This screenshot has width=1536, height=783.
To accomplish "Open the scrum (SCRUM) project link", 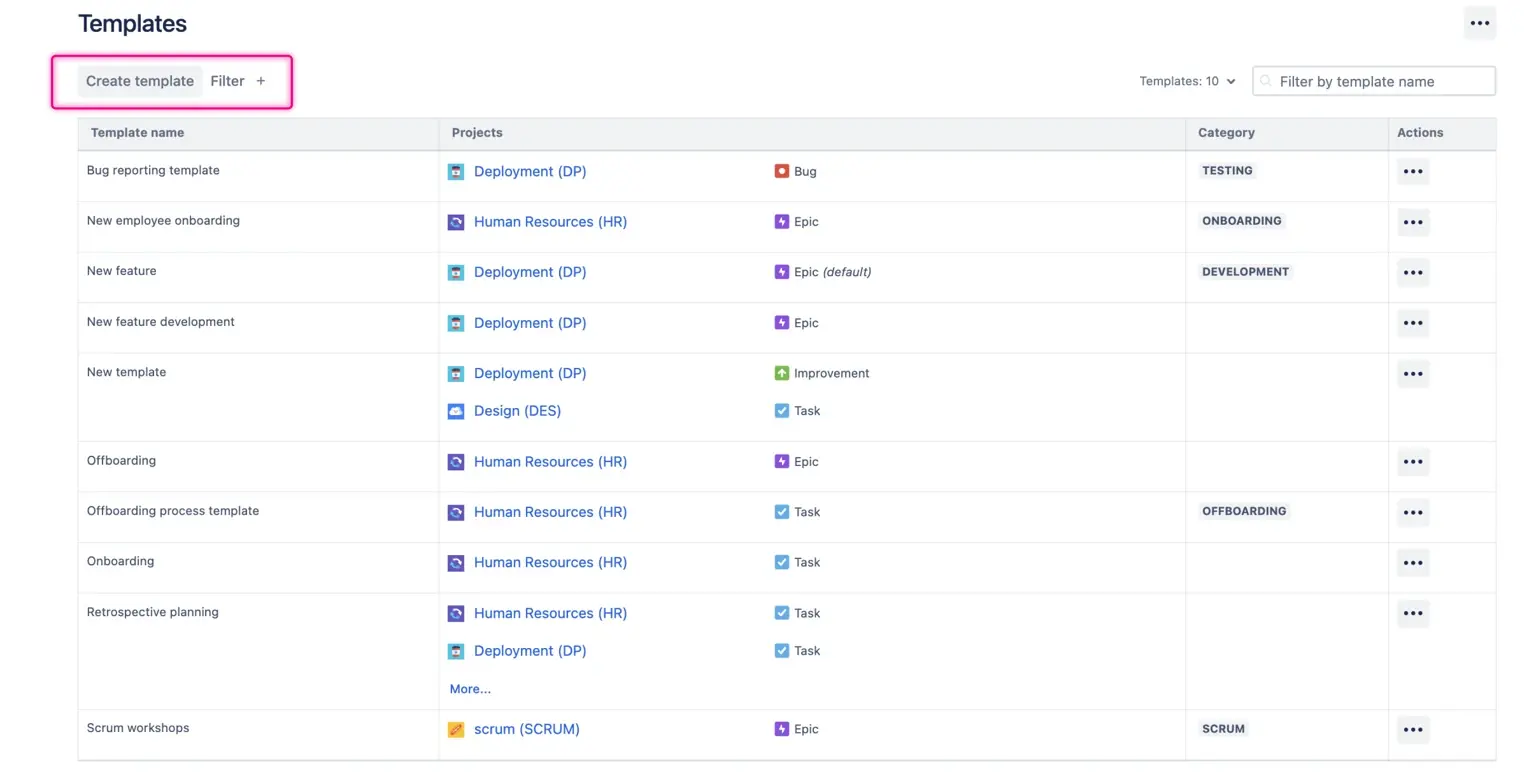I will [x=526, y=730].
